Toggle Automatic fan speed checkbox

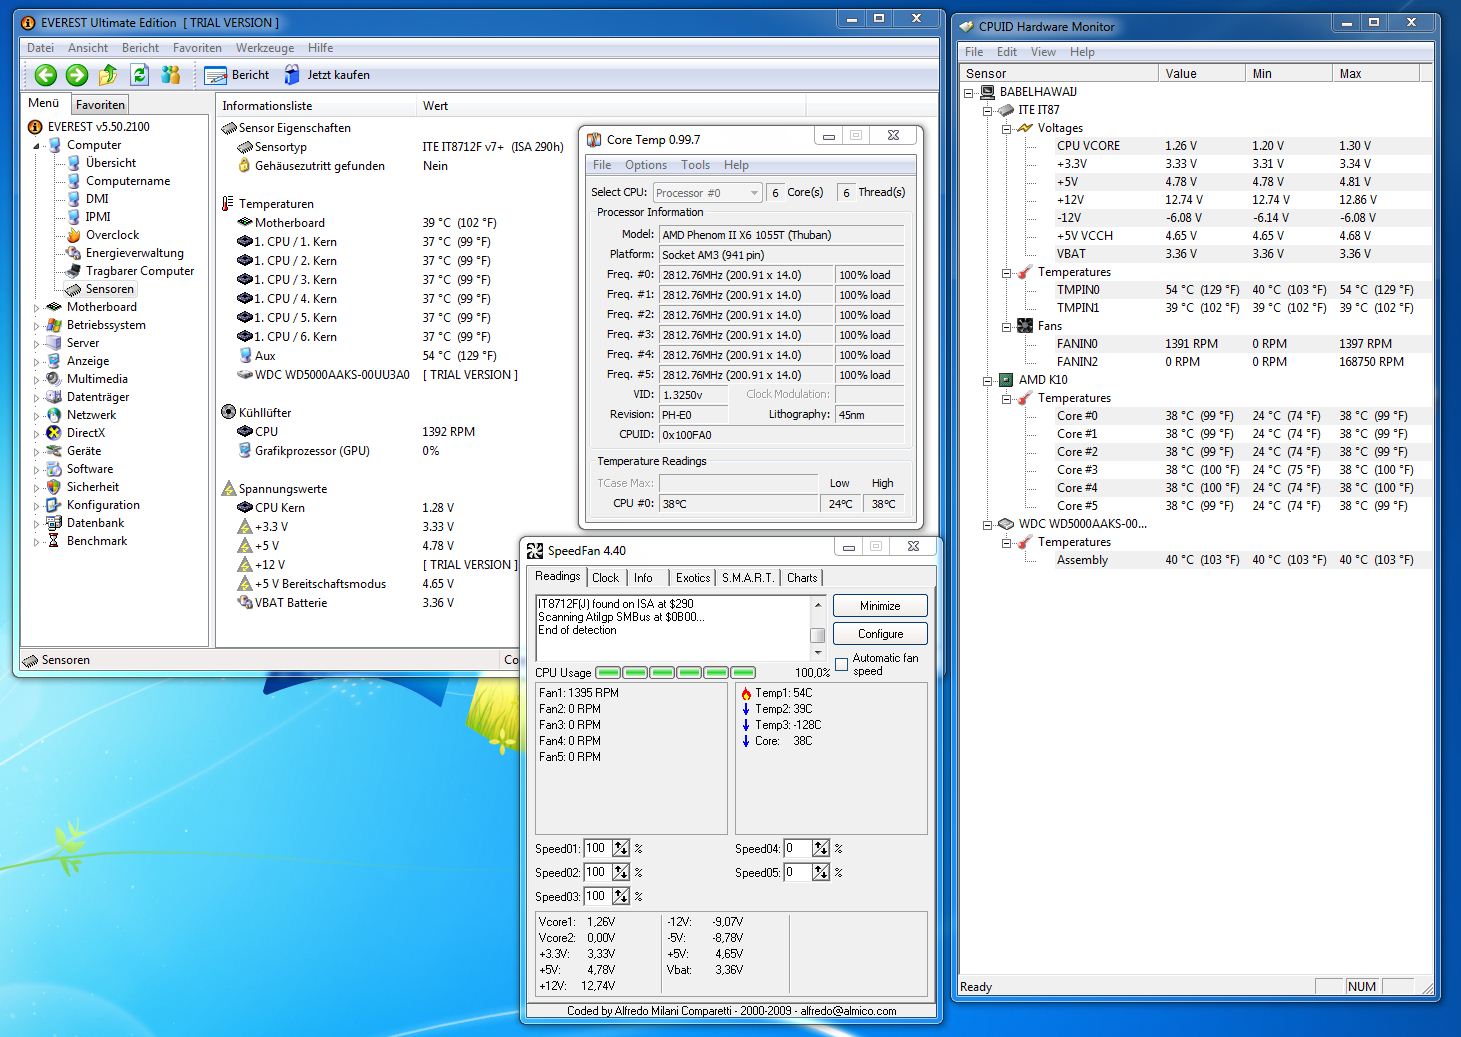coord(841,664)
